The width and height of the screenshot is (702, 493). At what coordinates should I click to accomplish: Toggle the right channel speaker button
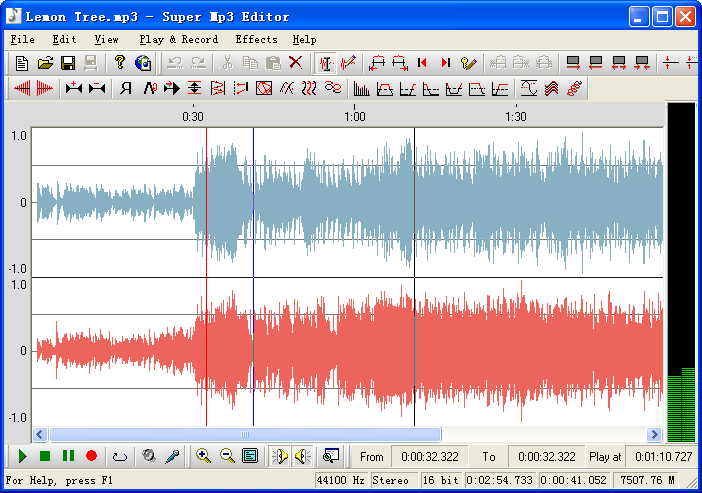click(303, 456)
